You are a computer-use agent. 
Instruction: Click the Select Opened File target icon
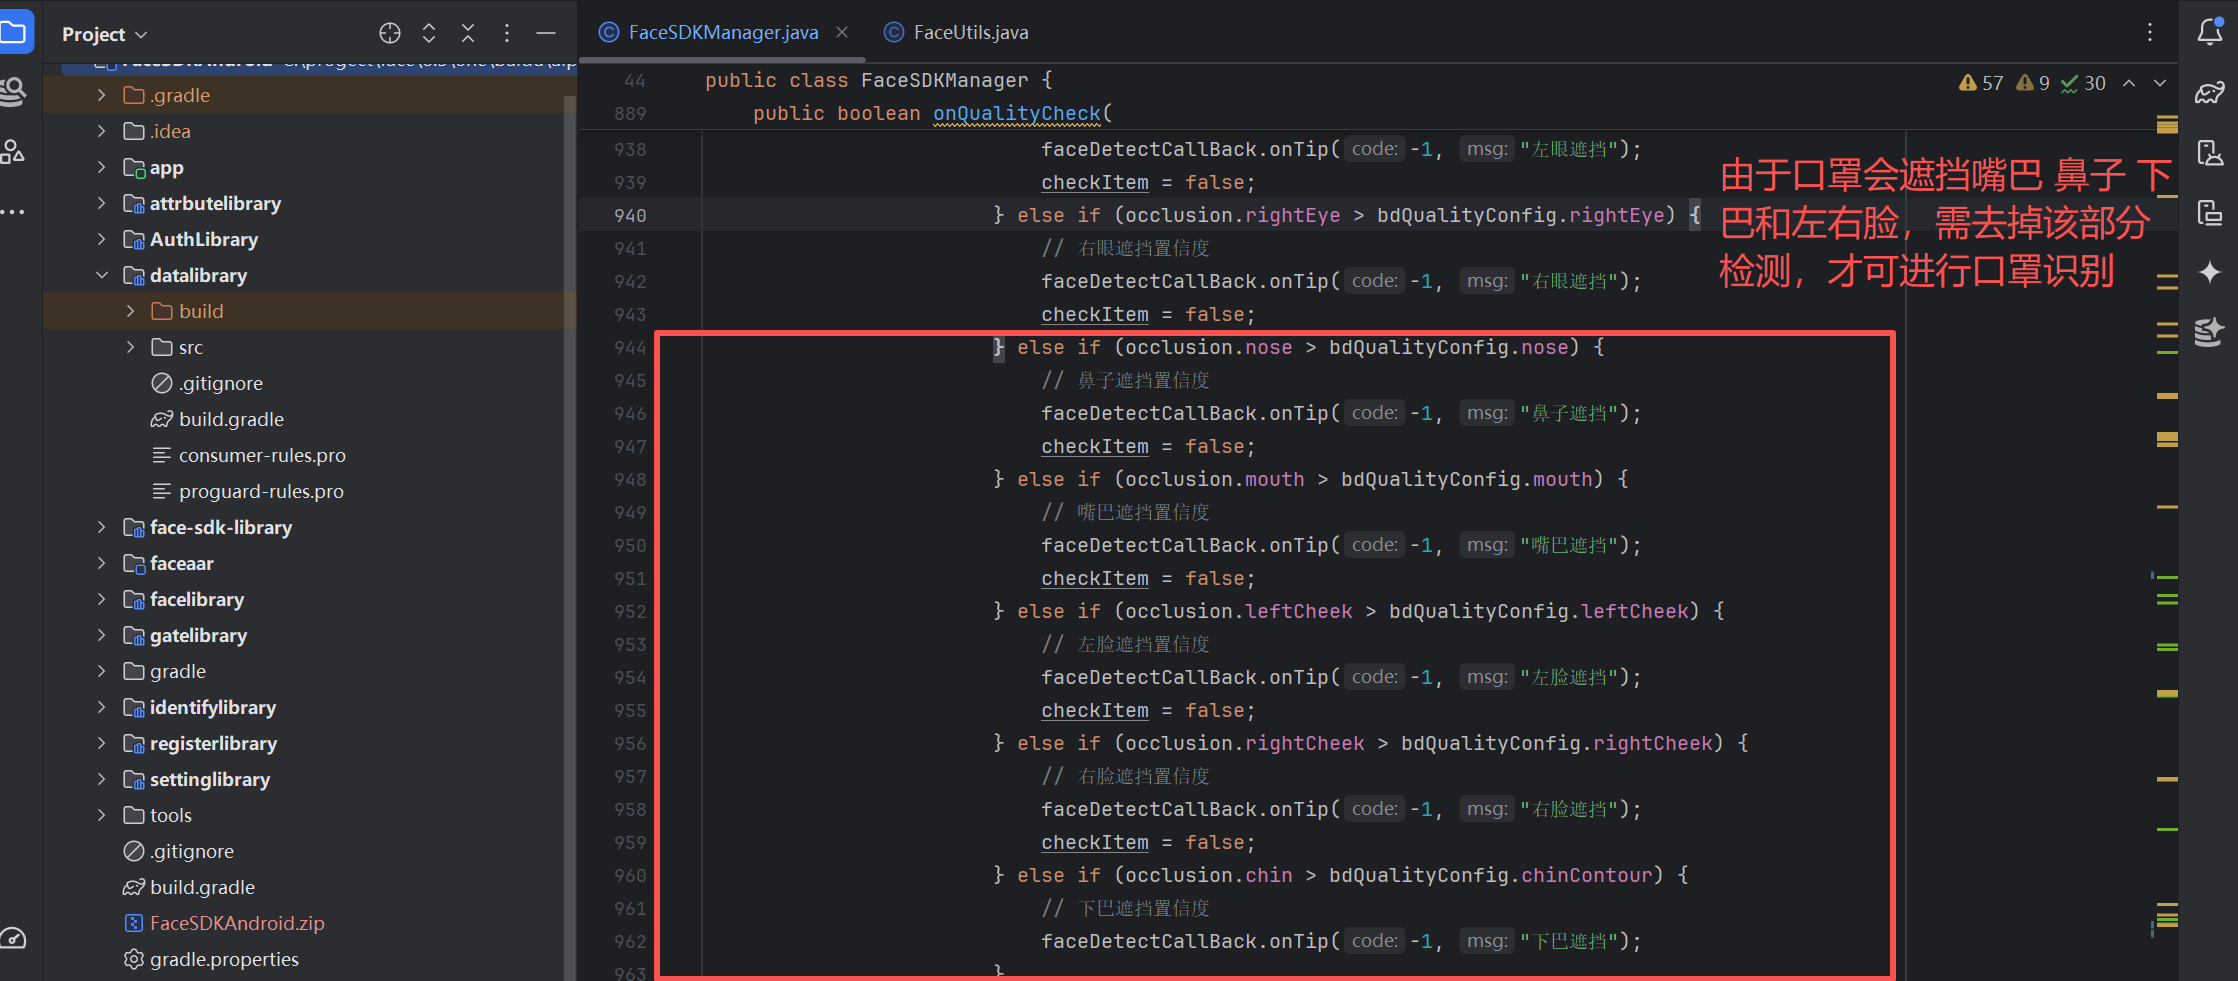point(390,33)
